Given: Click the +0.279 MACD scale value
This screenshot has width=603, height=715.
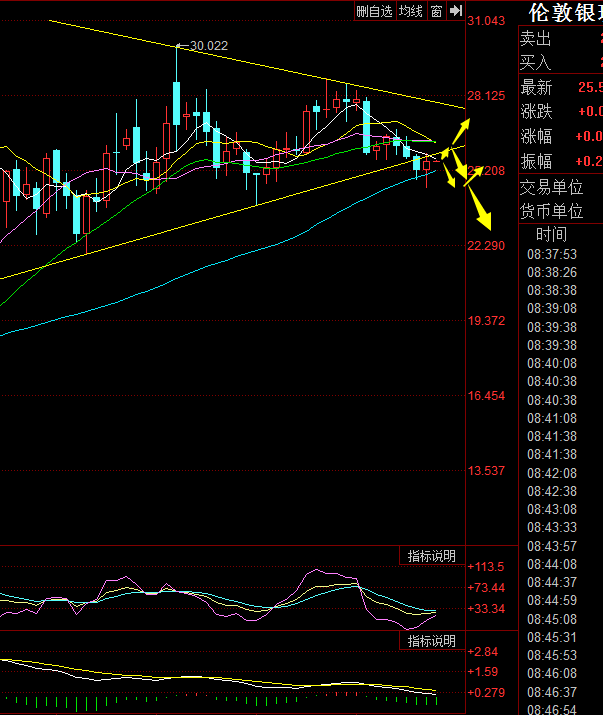Looking at the screenshot, I should (x=486, y=693).
